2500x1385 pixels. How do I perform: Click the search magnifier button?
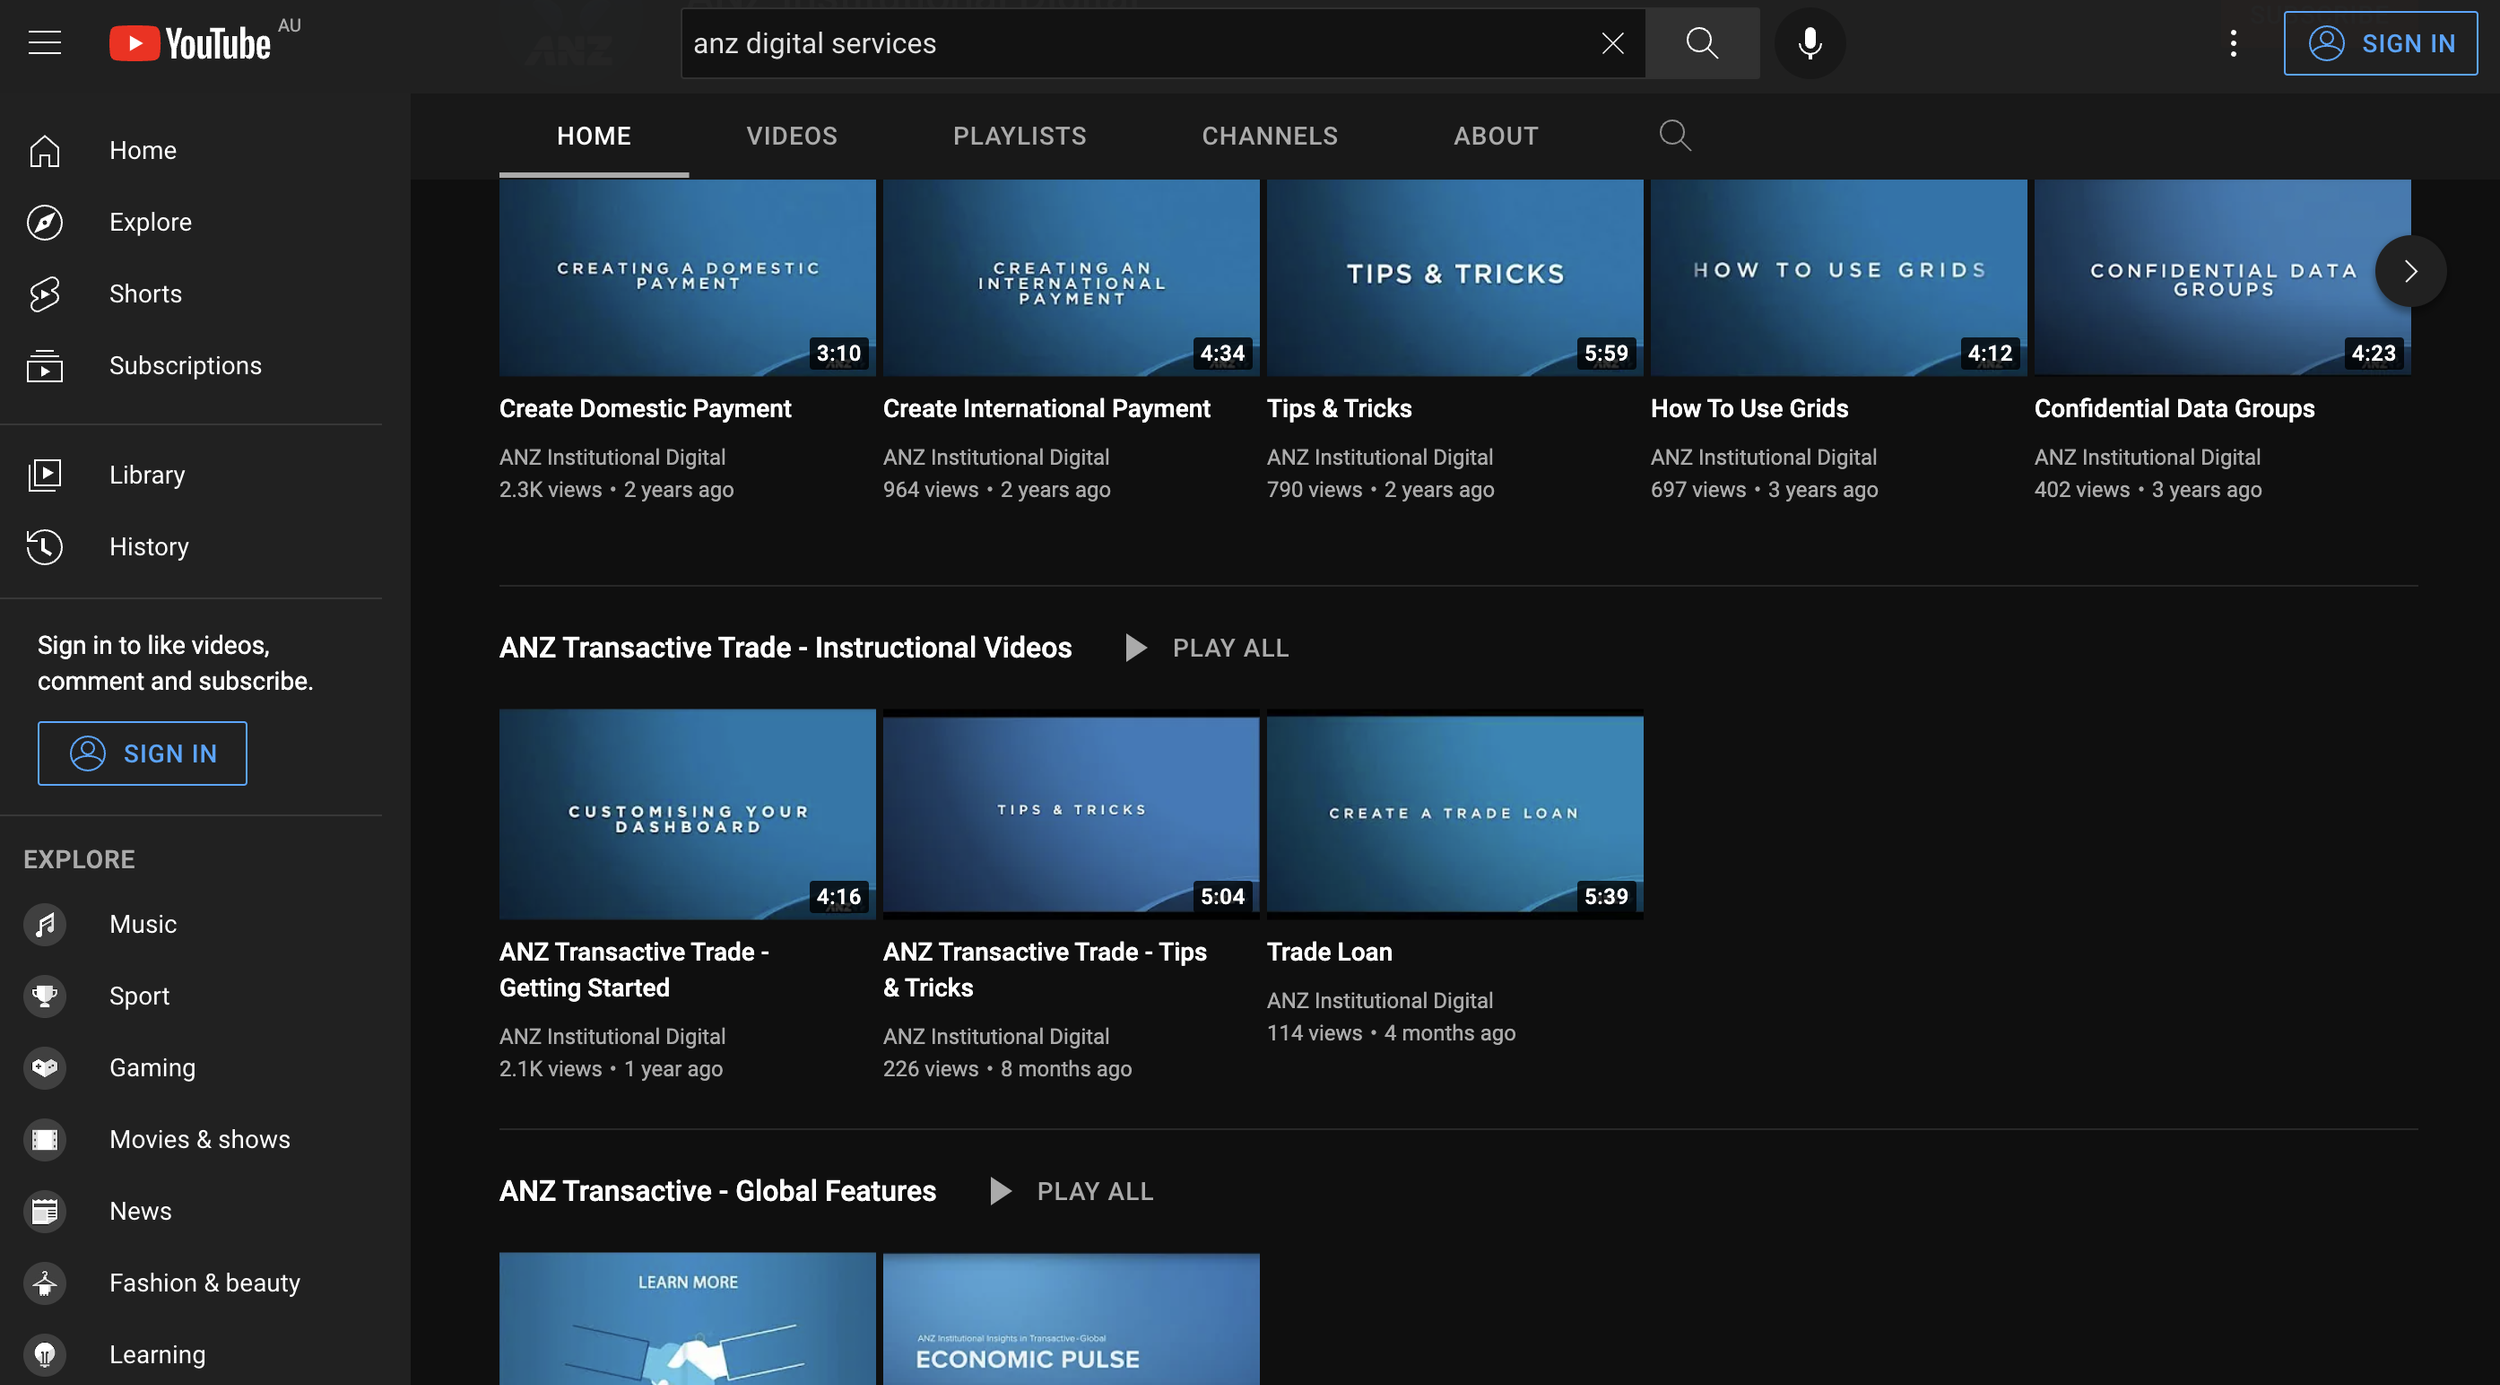(x=1702, y=43)
